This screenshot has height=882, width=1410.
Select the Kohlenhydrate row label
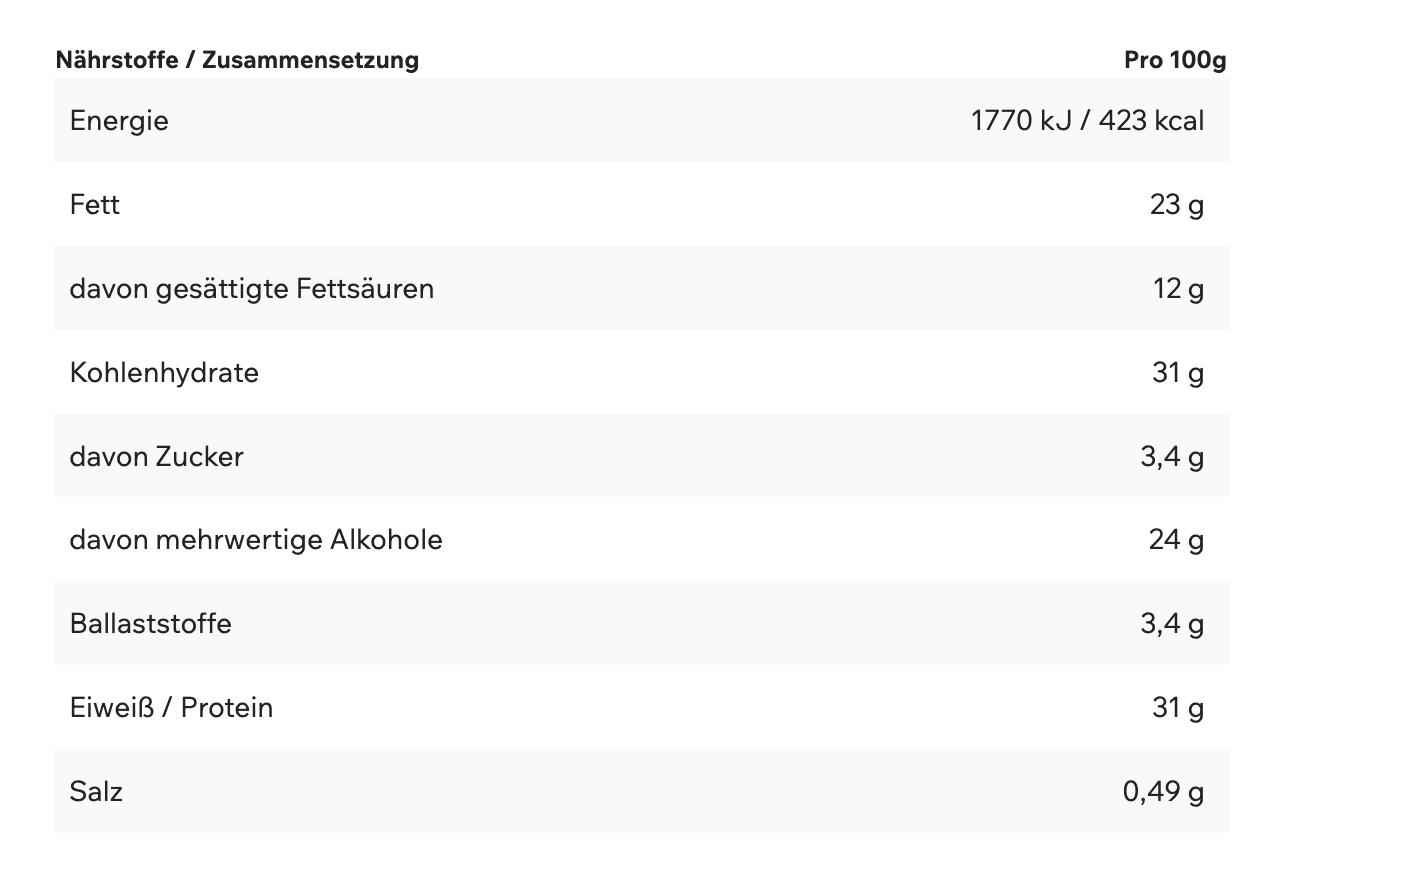pos(164,373)
